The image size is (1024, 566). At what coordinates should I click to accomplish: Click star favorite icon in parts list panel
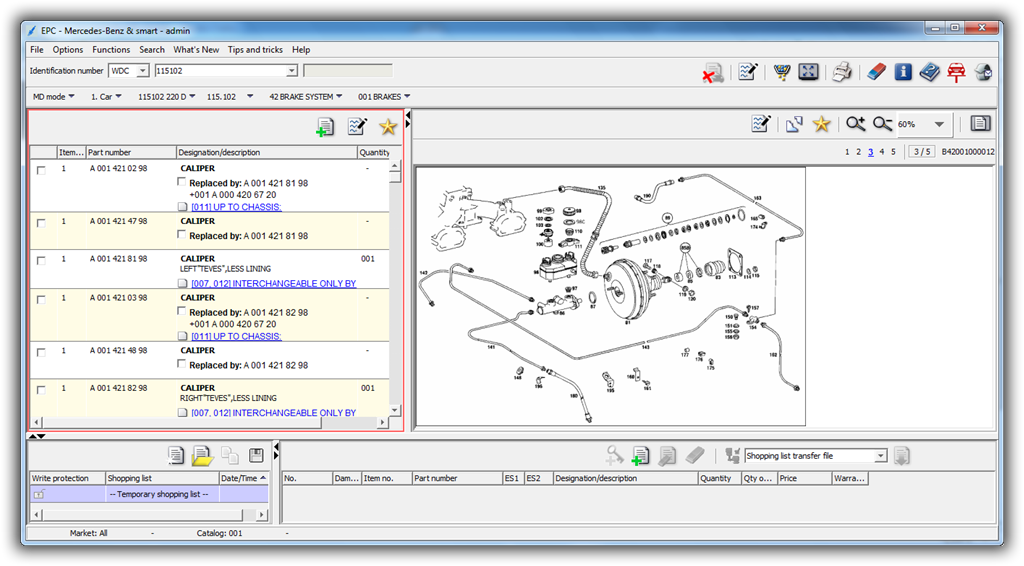(x=388, y=127)
